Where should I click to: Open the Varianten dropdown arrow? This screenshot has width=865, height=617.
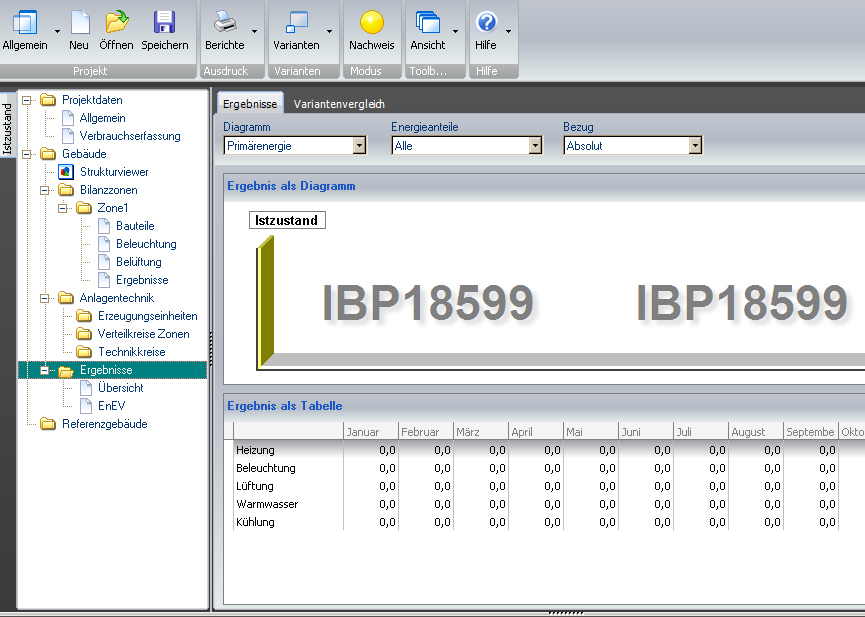[329, 31]
